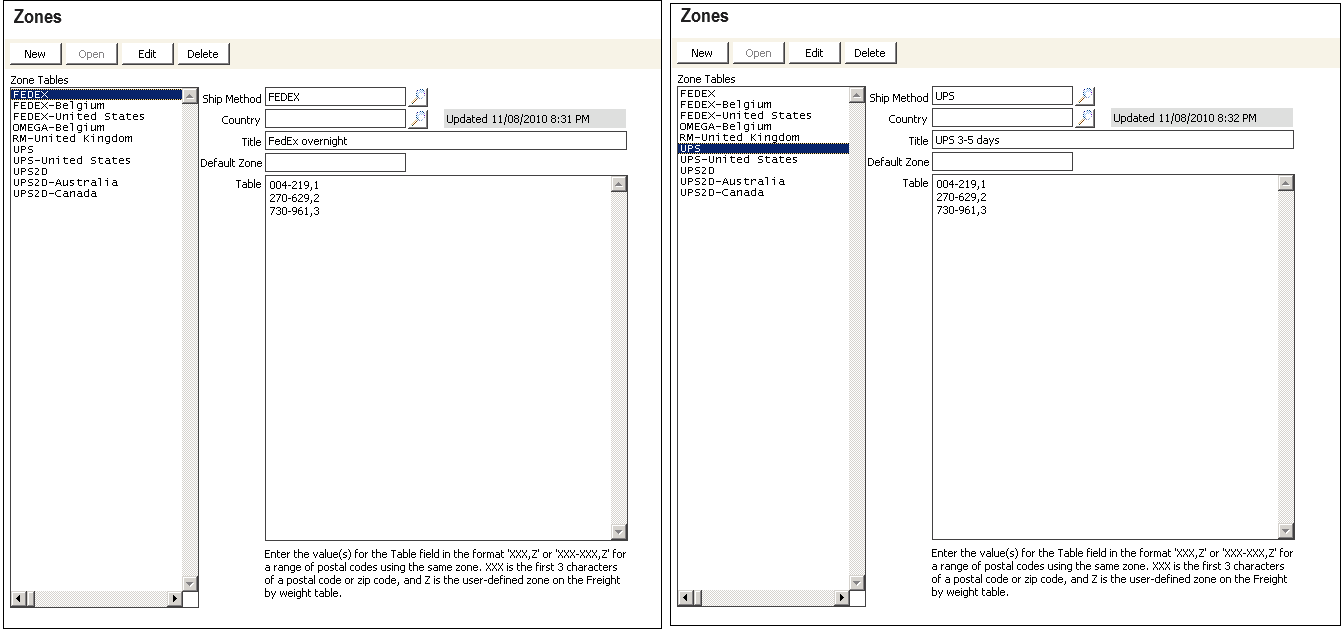The height and width of the screenshot is (636, 1344).
Task: Select UPS2D-Australia in the right zone list
Action: pos(763,181)
